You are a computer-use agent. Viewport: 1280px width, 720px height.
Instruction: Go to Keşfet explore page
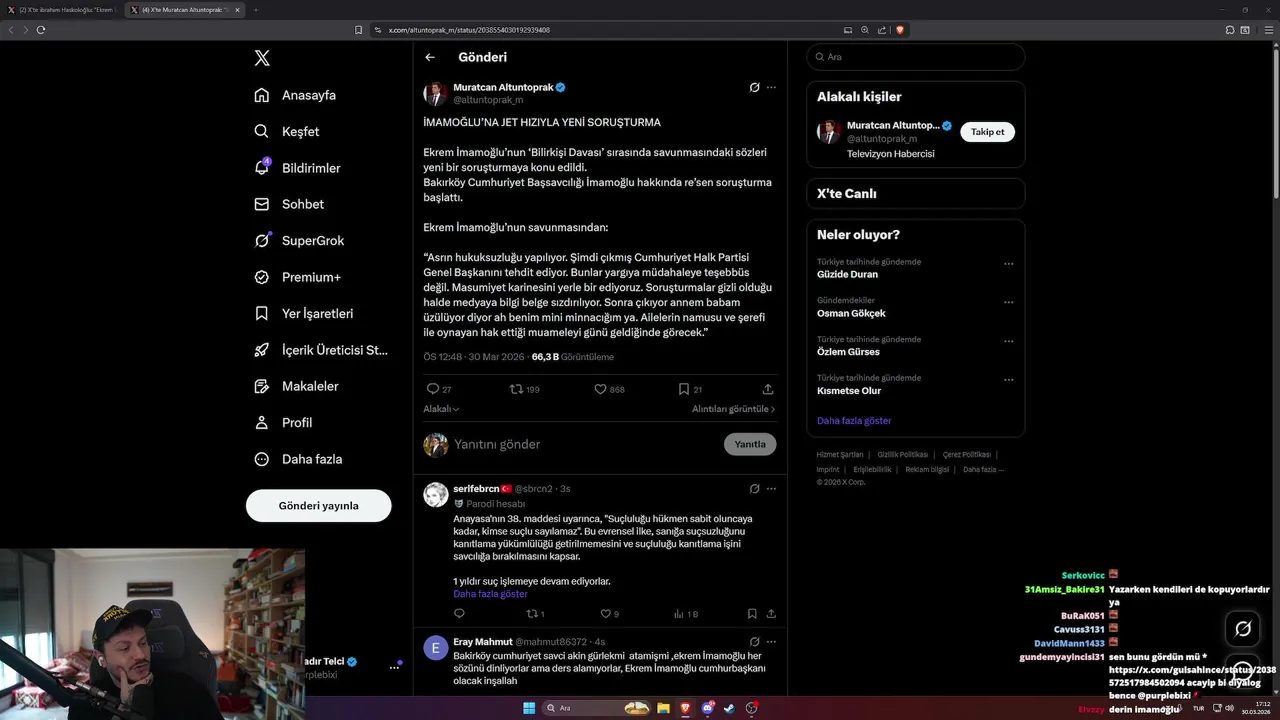(287, 131)
